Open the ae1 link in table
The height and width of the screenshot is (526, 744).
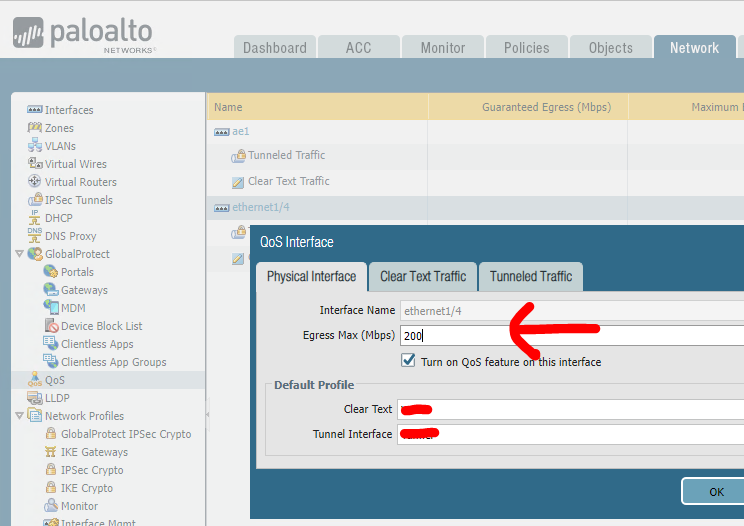(241, 131)
